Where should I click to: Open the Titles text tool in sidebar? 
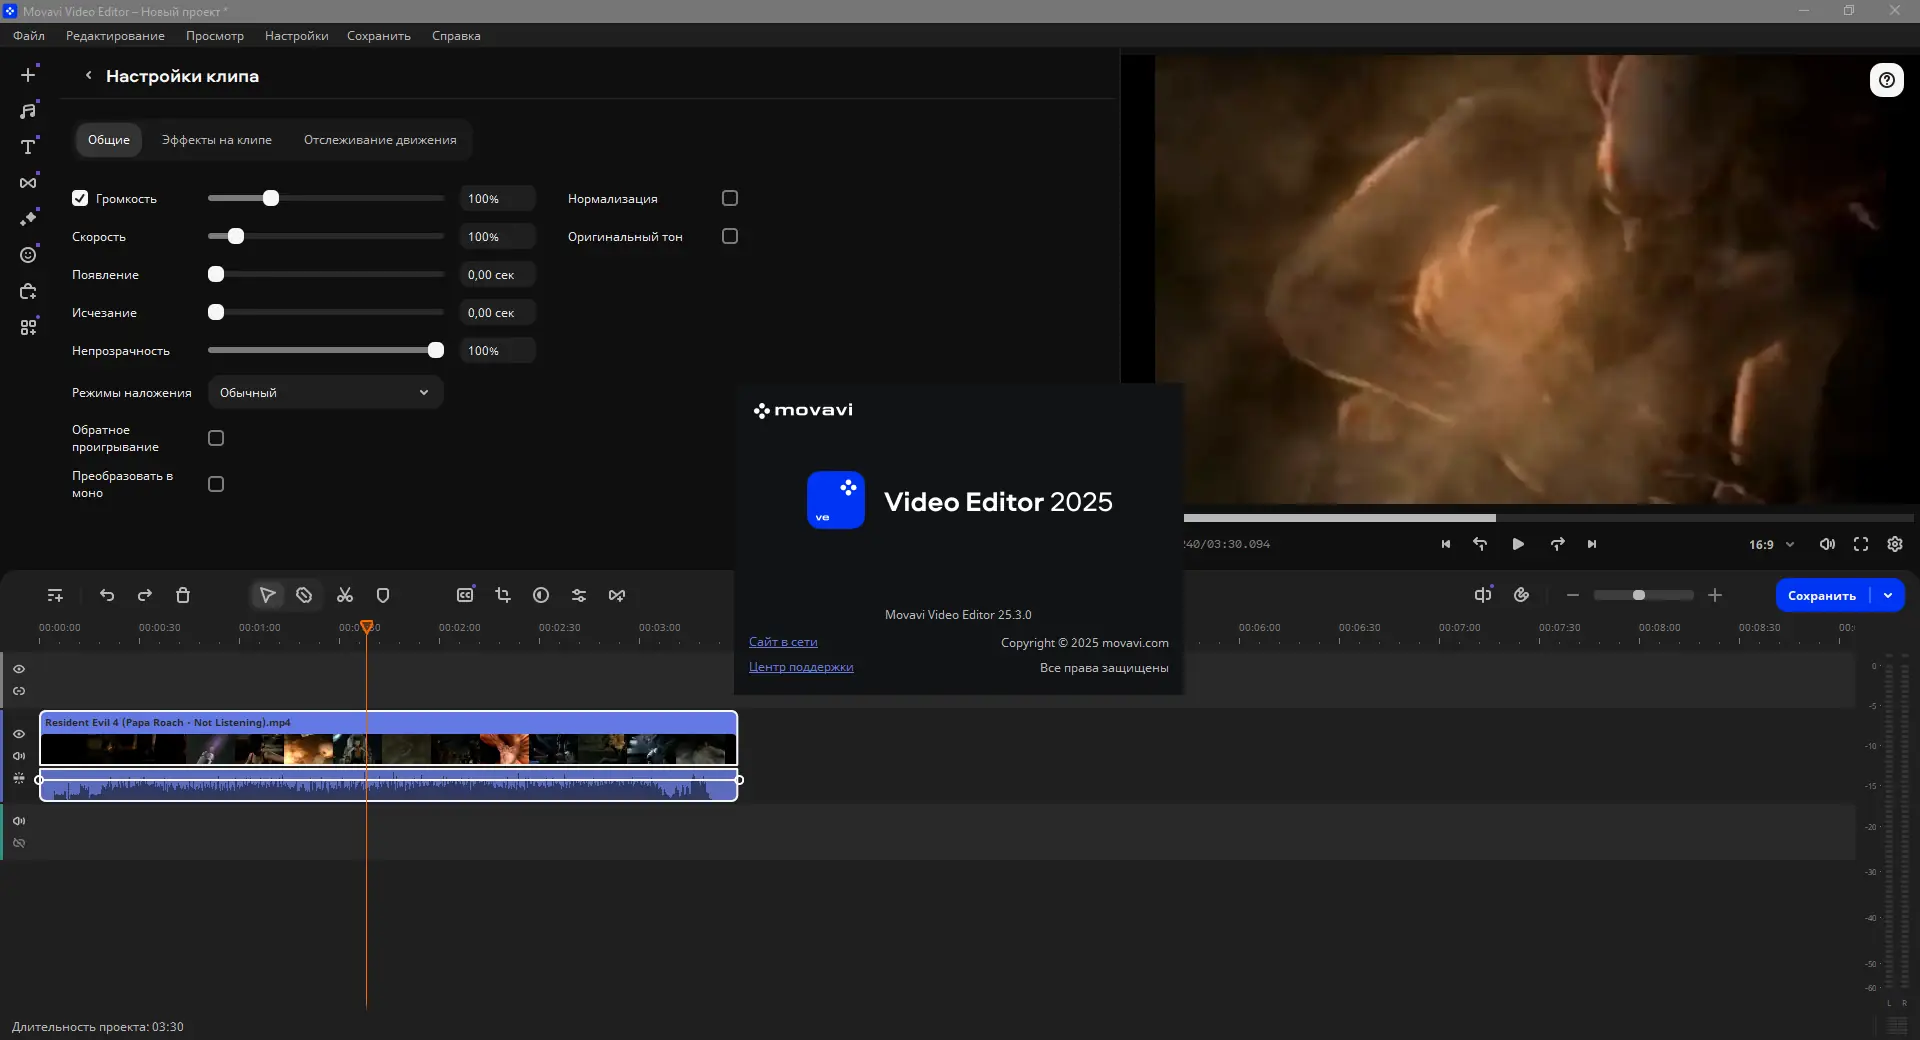coord(28,147)
